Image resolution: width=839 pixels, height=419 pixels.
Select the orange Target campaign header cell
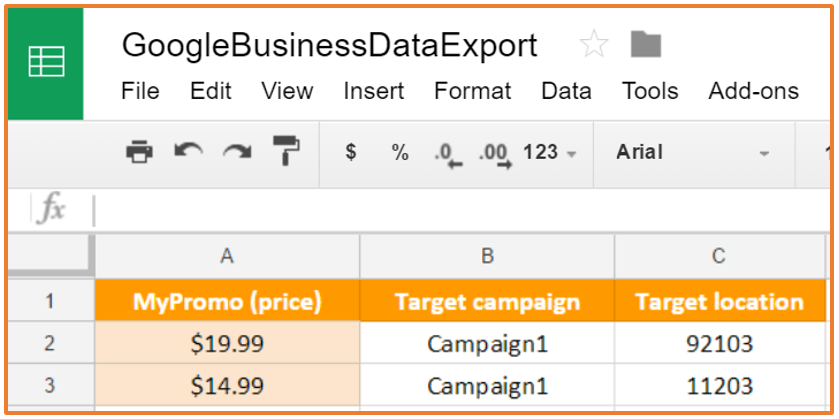[487, 301]
